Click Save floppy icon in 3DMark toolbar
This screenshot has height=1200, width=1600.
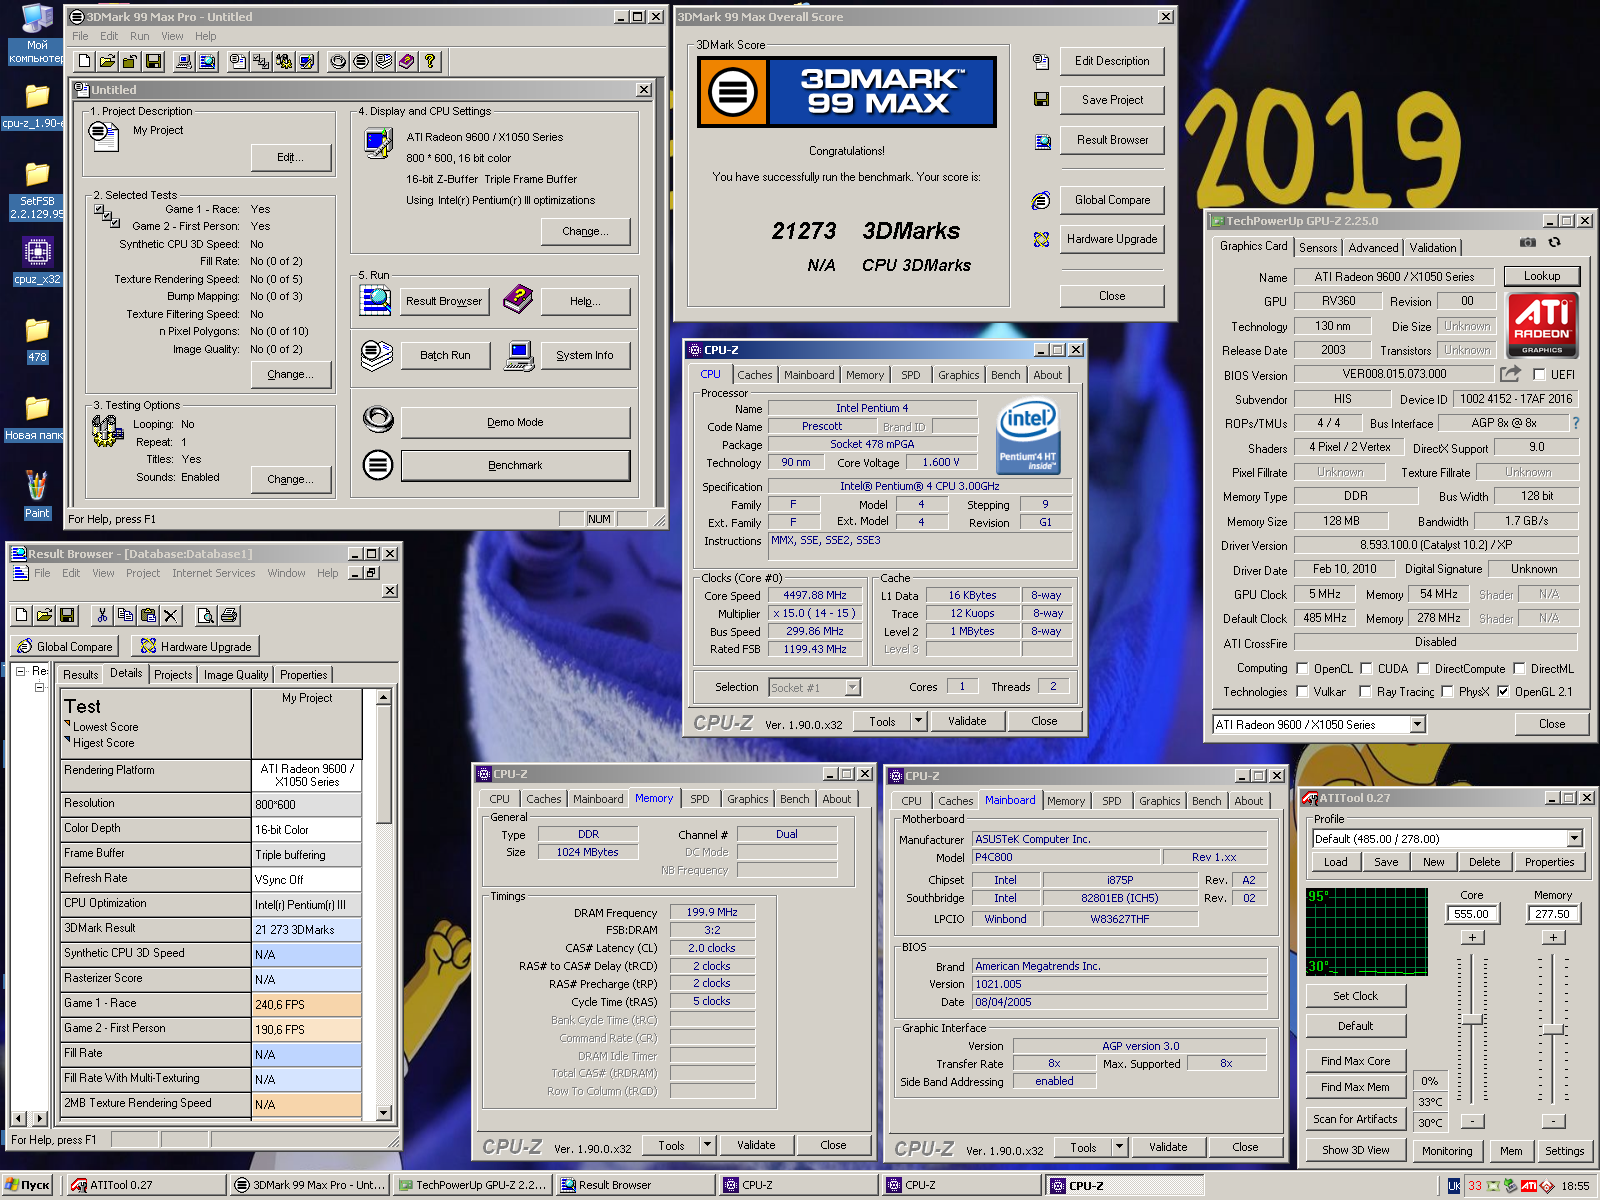(153, 61)
